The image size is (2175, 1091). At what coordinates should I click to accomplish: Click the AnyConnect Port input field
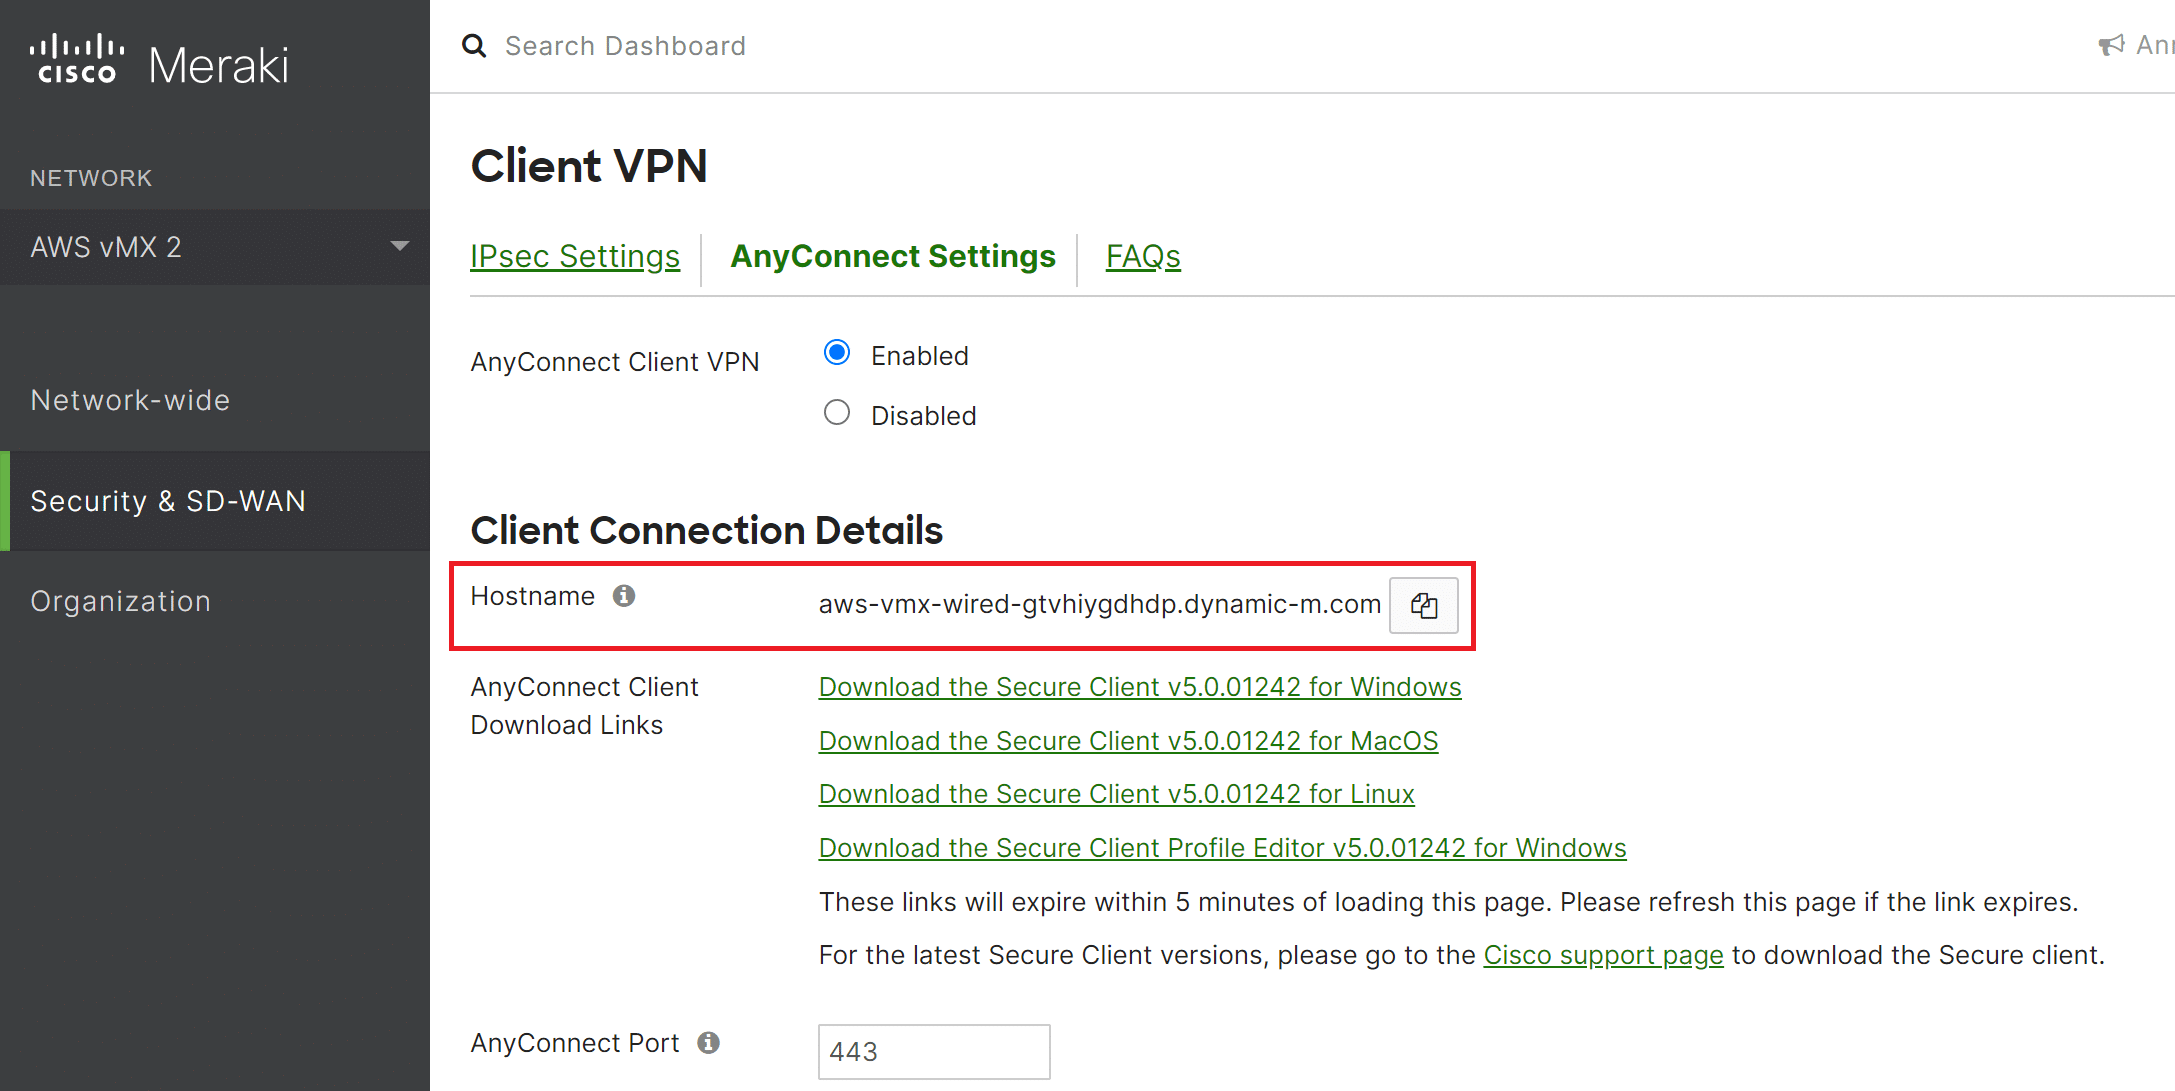(933, 1052)
